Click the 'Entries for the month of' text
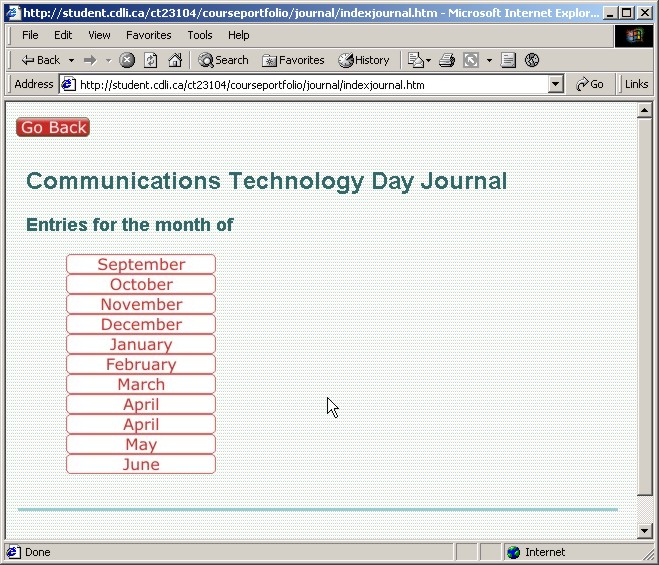The image size is (659, 565). click(x=129, y=225)
